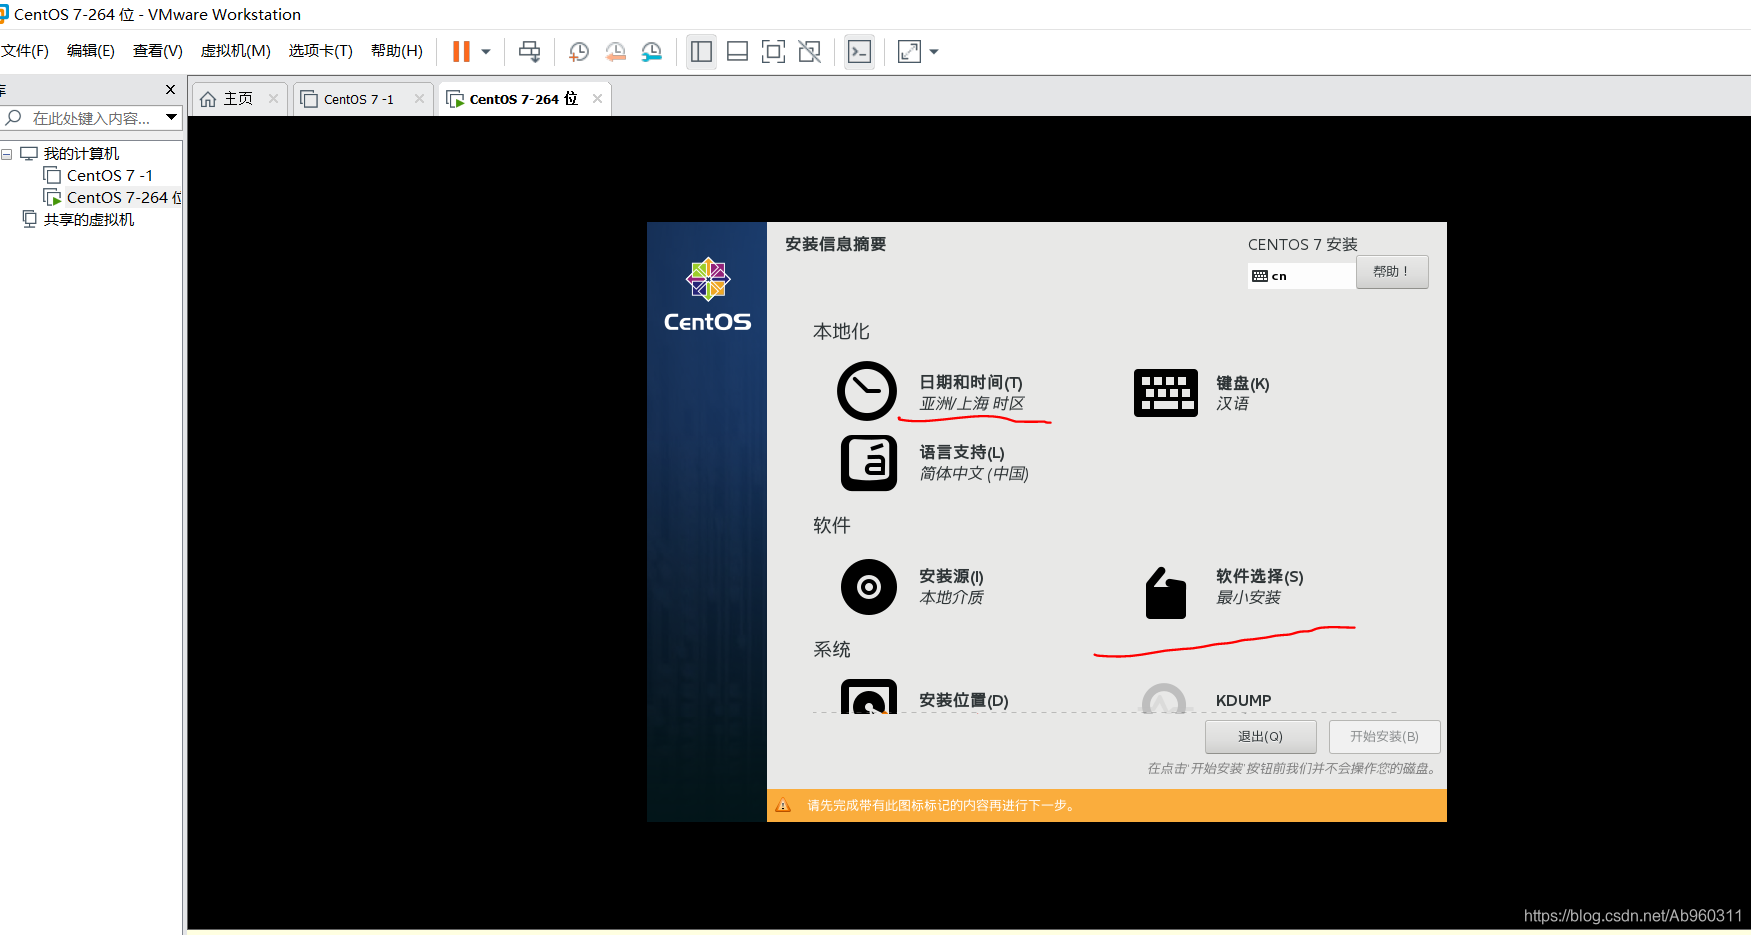
Task: Open 软件选择 package icon
Action: [1166, 593]
